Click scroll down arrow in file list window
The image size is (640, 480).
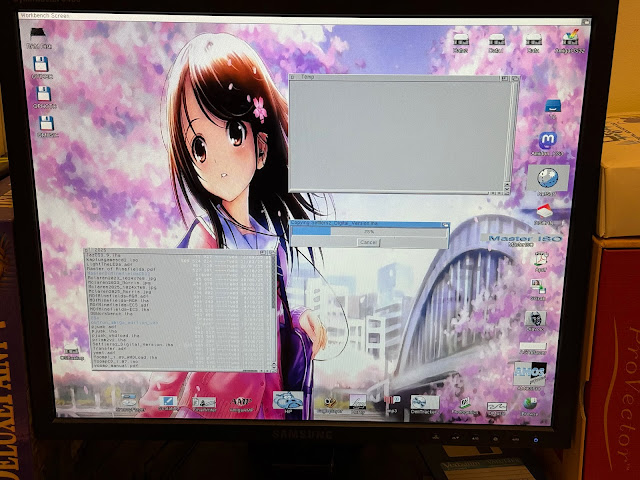(272, 366)
